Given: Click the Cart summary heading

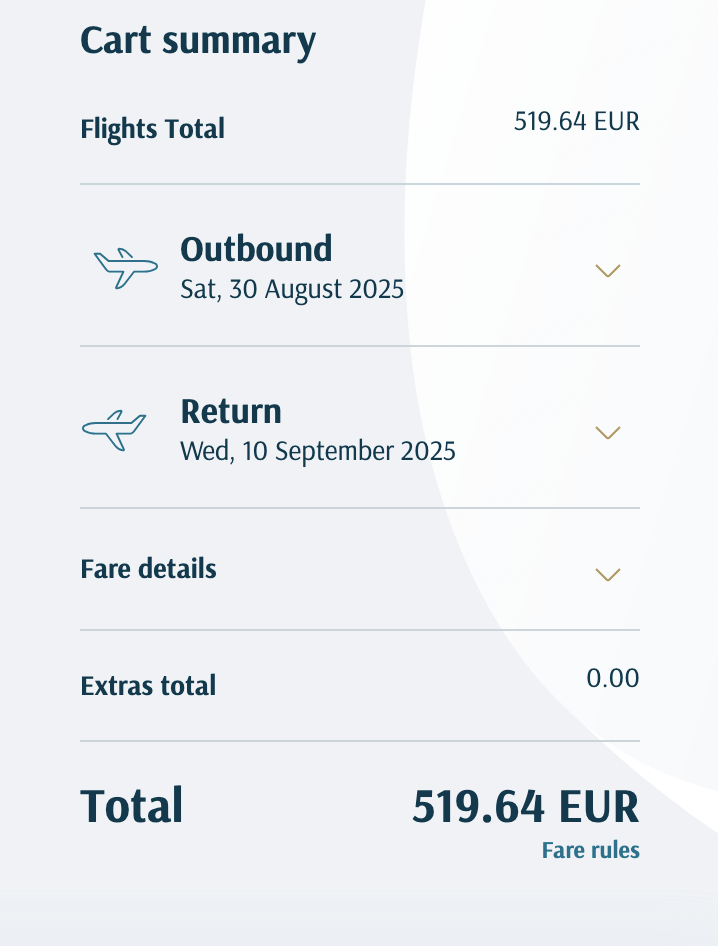Looking at the screenshot, I should (198, 42).
